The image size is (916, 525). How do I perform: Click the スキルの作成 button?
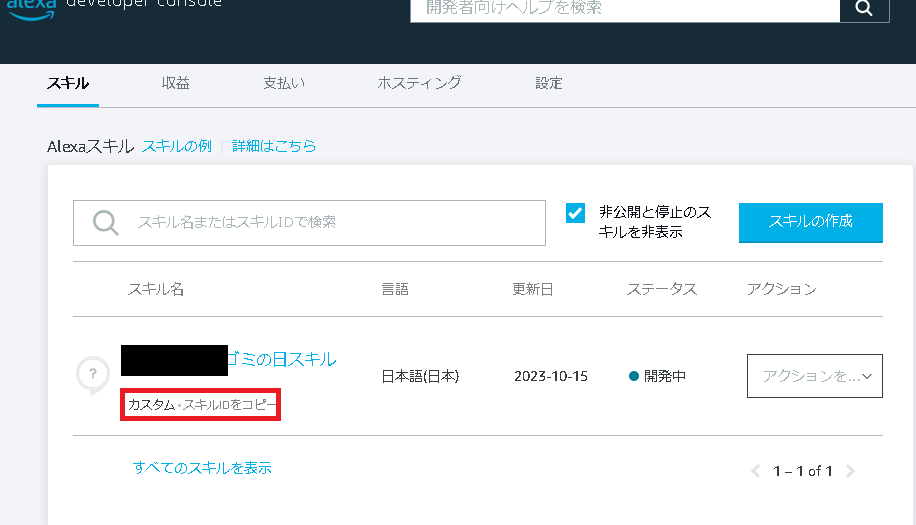pos(810,222)
